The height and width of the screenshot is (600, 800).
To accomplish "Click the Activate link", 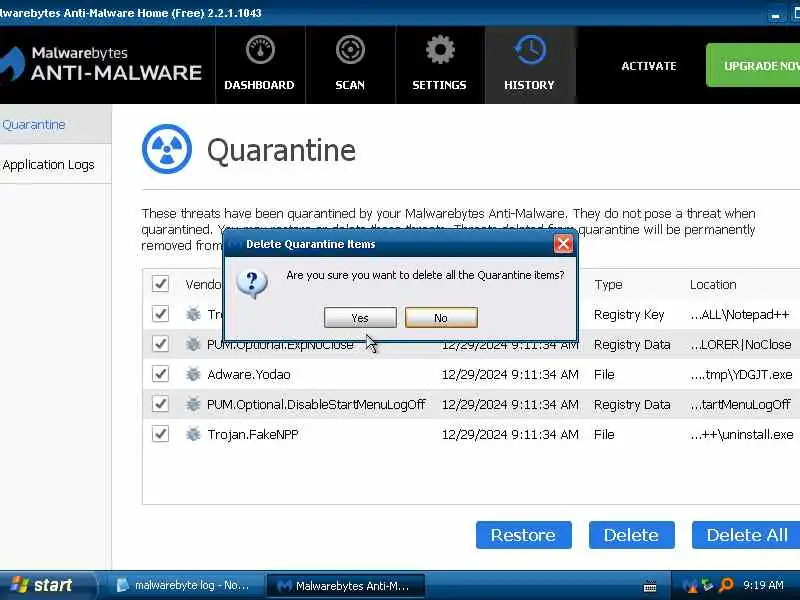I will coord(648,66).
